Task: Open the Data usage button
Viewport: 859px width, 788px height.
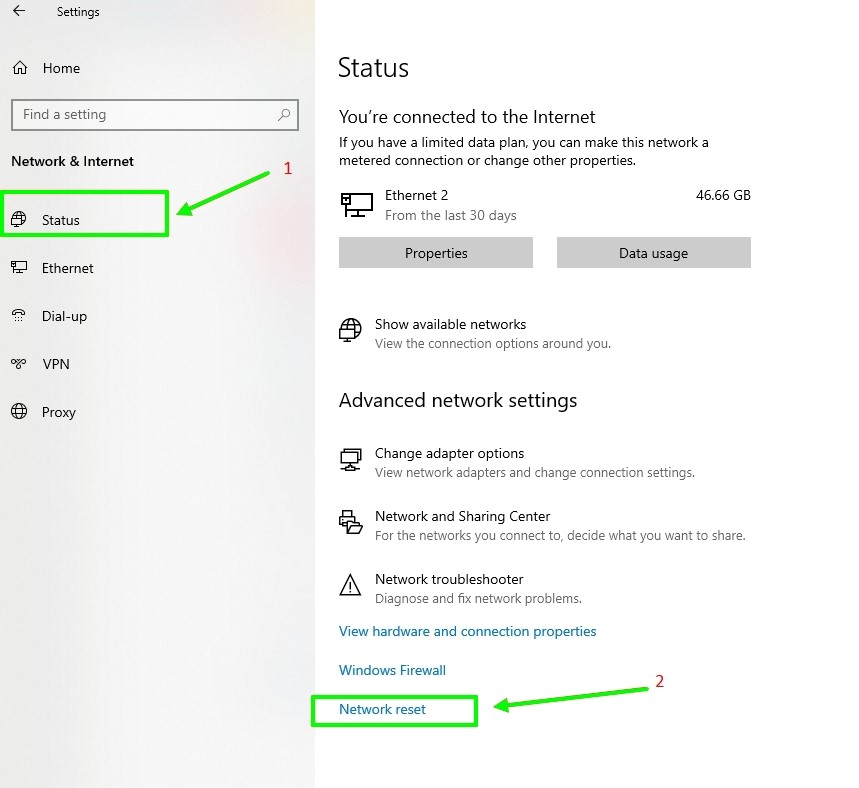Action: [654, 253]
